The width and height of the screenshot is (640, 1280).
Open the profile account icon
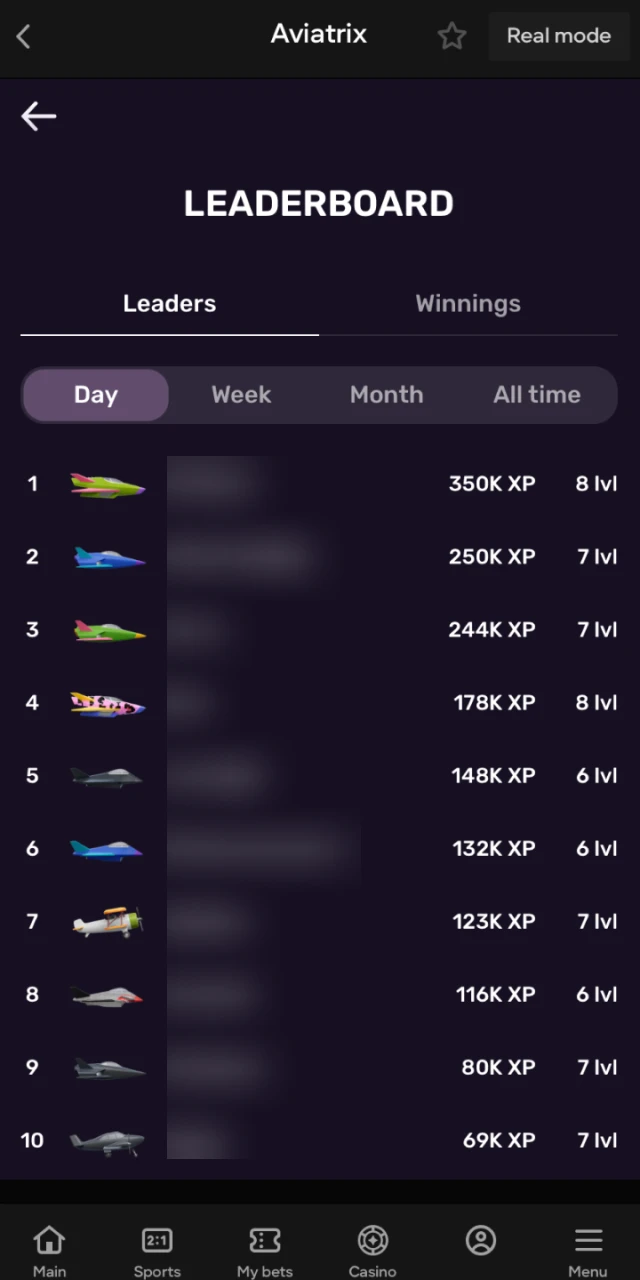(480, 1240)
